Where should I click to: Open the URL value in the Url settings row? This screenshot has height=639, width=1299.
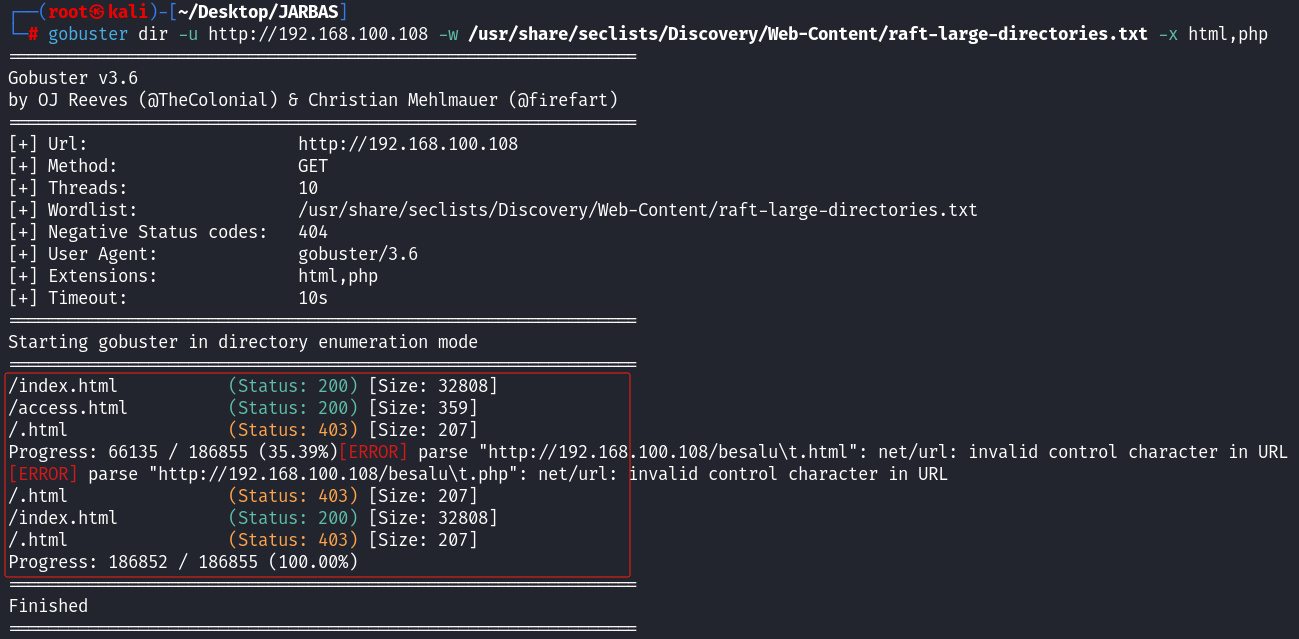pyautogui.click(x=408, y=144)
